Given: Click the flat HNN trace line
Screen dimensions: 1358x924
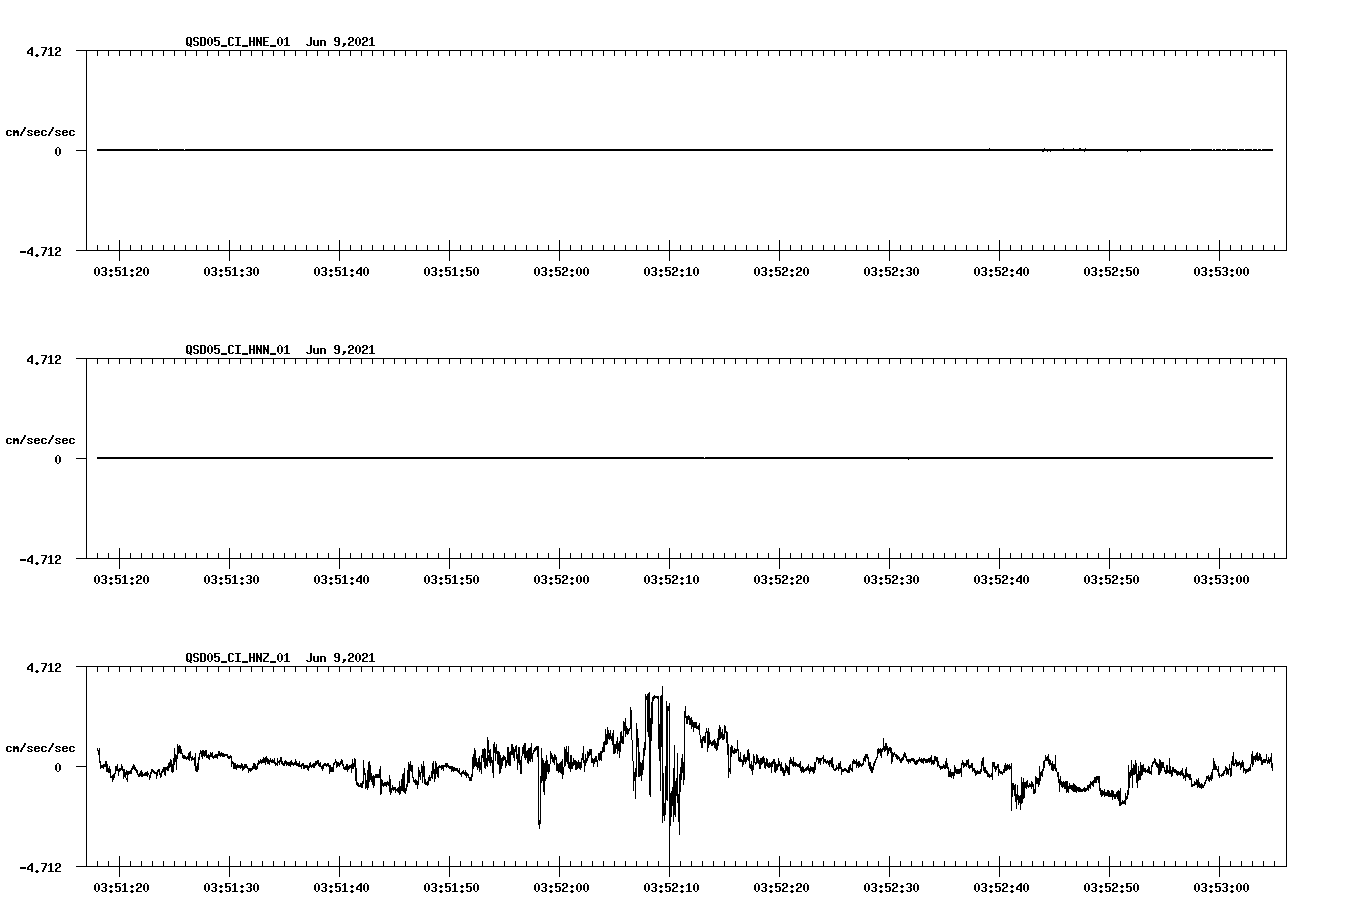Looking at the screenshot, I should tap(685, 458).
